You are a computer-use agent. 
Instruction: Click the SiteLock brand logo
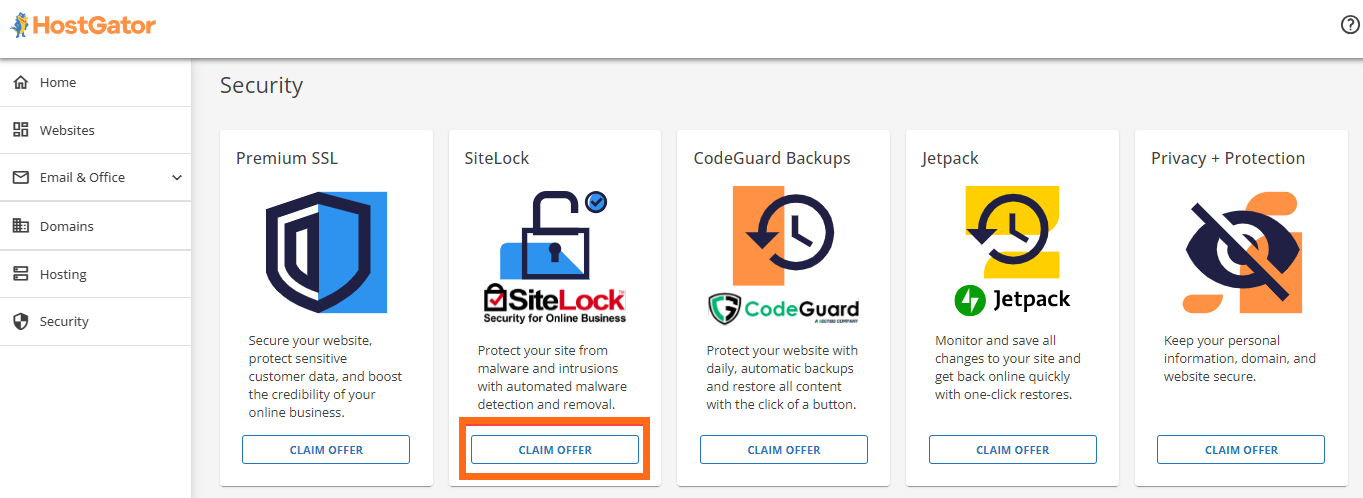point(555,304)
